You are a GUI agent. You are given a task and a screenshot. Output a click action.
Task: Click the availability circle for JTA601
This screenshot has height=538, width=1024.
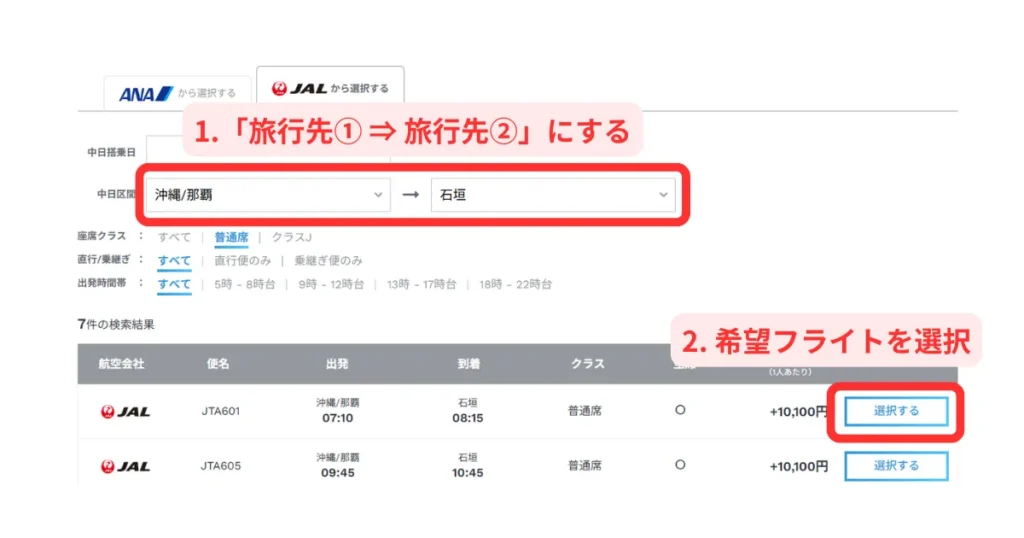(x=680, y=410)
